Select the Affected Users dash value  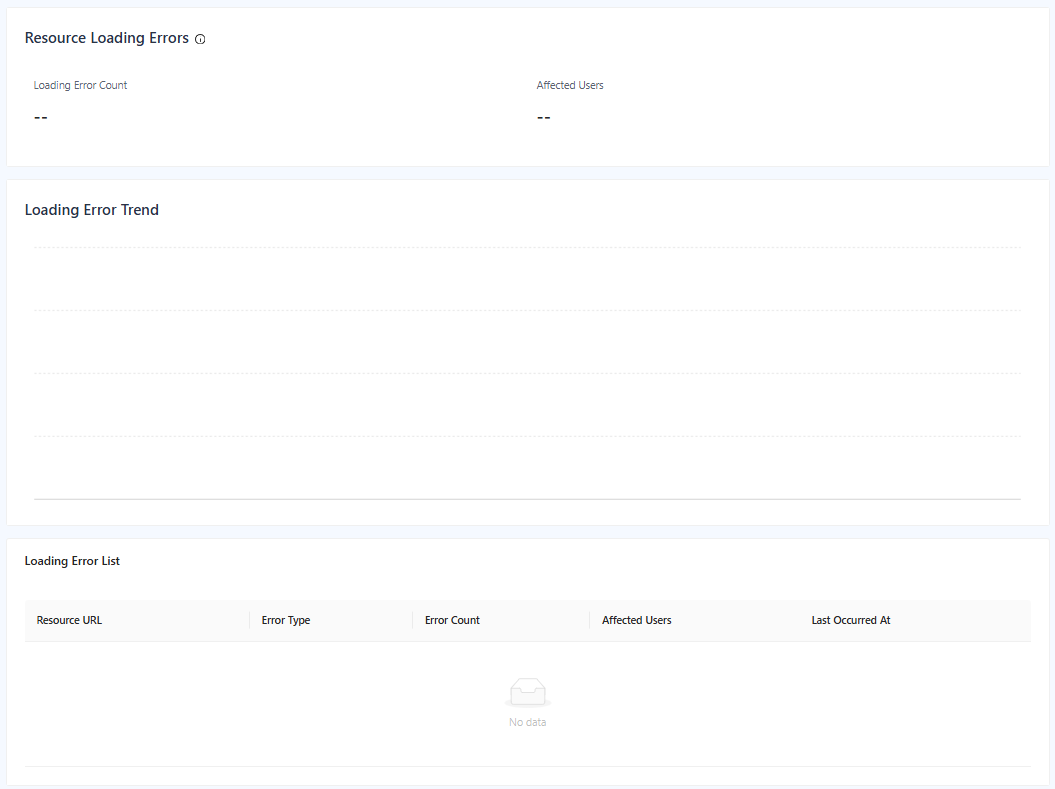(x=544, y=118)
